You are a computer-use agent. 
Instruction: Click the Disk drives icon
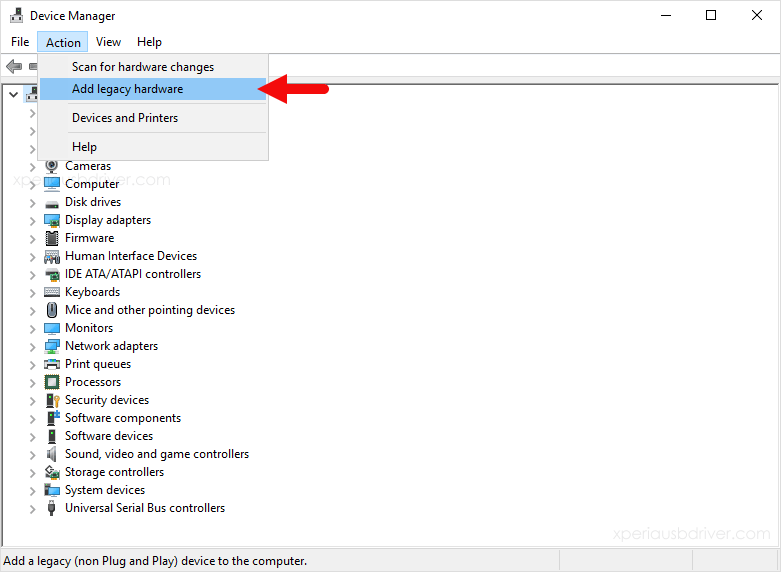52,204
